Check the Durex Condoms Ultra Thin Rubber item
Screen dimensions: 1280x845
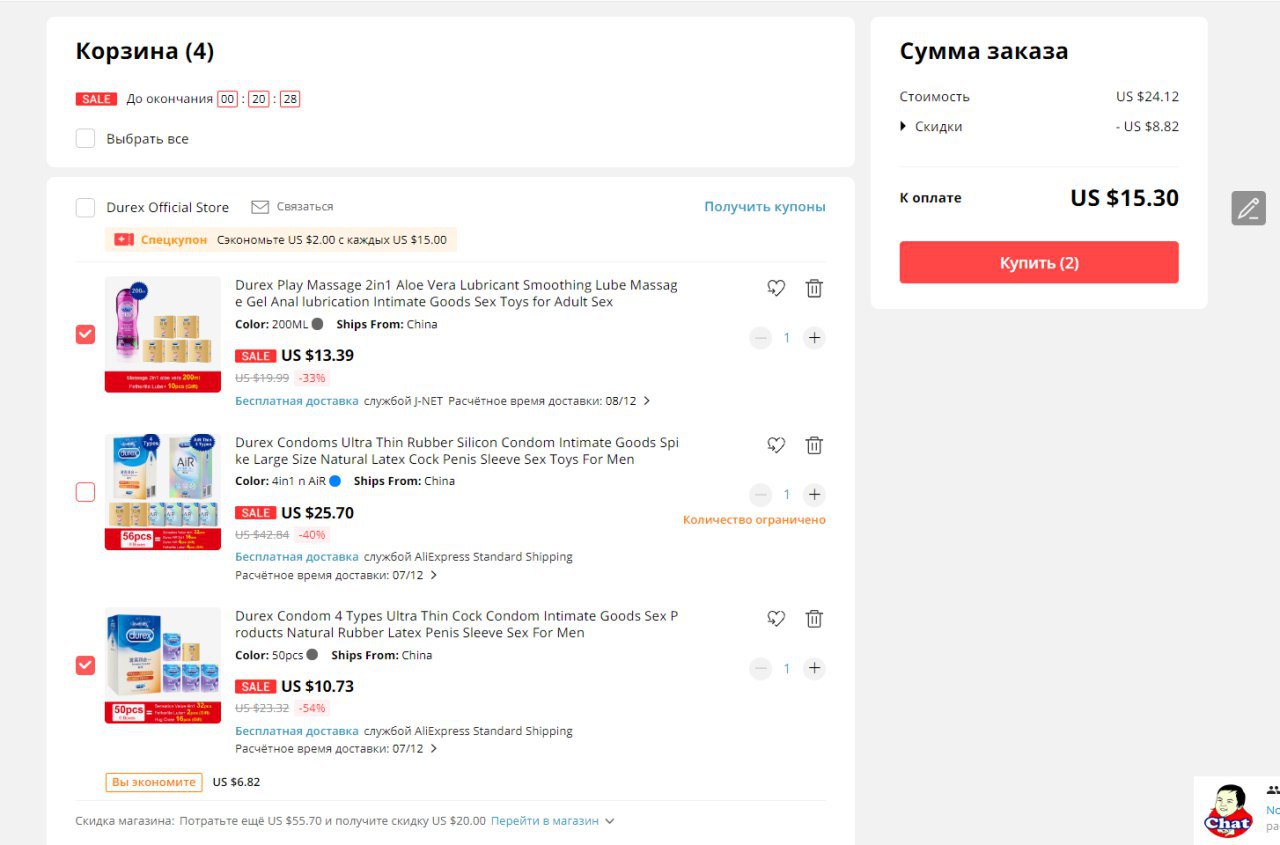(x=85, y=491)
